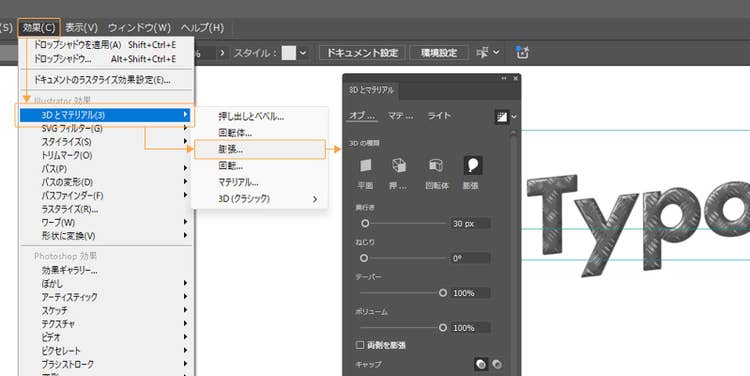Viewport: 750px width, 376px height.
Task: Open the ヘルプ(H) menu
Action: [x=202, y=28]
